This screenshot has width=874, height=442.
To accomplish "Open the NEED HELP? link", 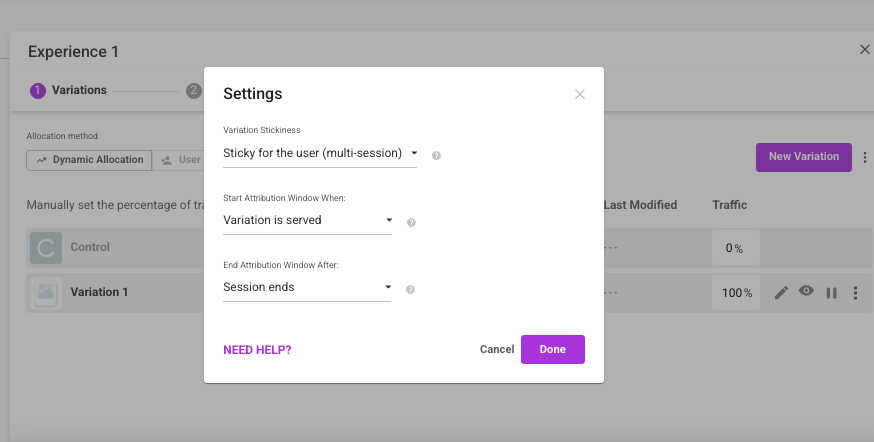I will 257,350.
